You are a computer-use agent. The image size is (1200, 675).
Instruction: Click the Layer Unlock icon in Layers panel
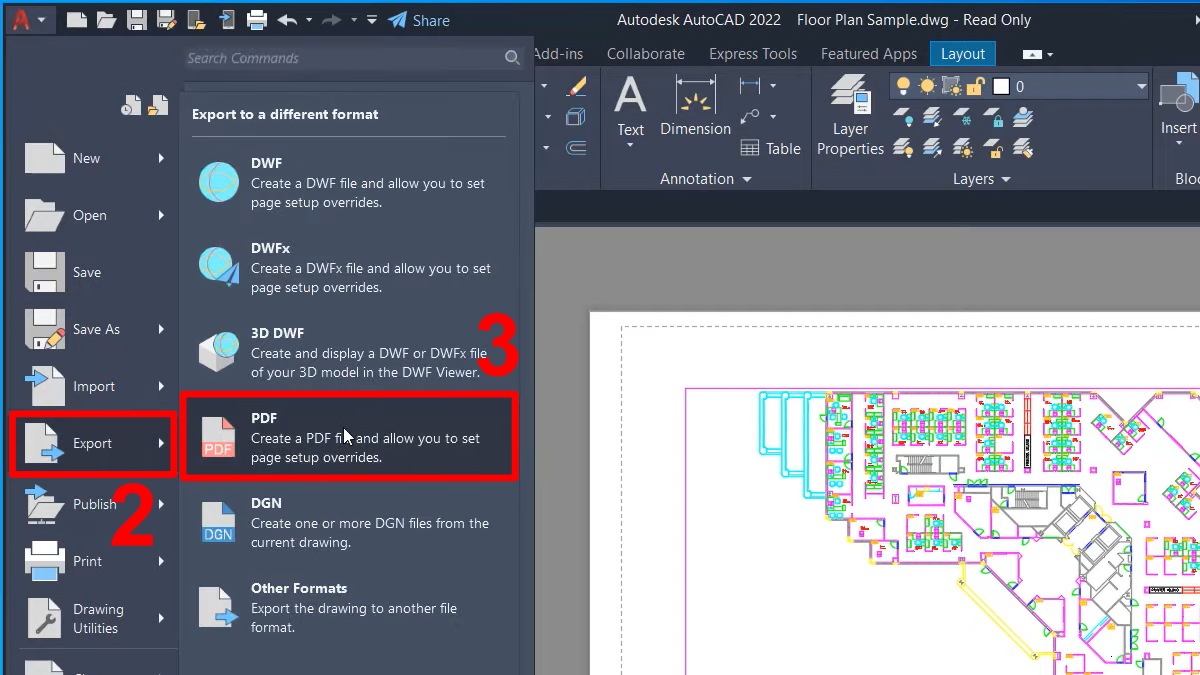click(x=993, y=149)
